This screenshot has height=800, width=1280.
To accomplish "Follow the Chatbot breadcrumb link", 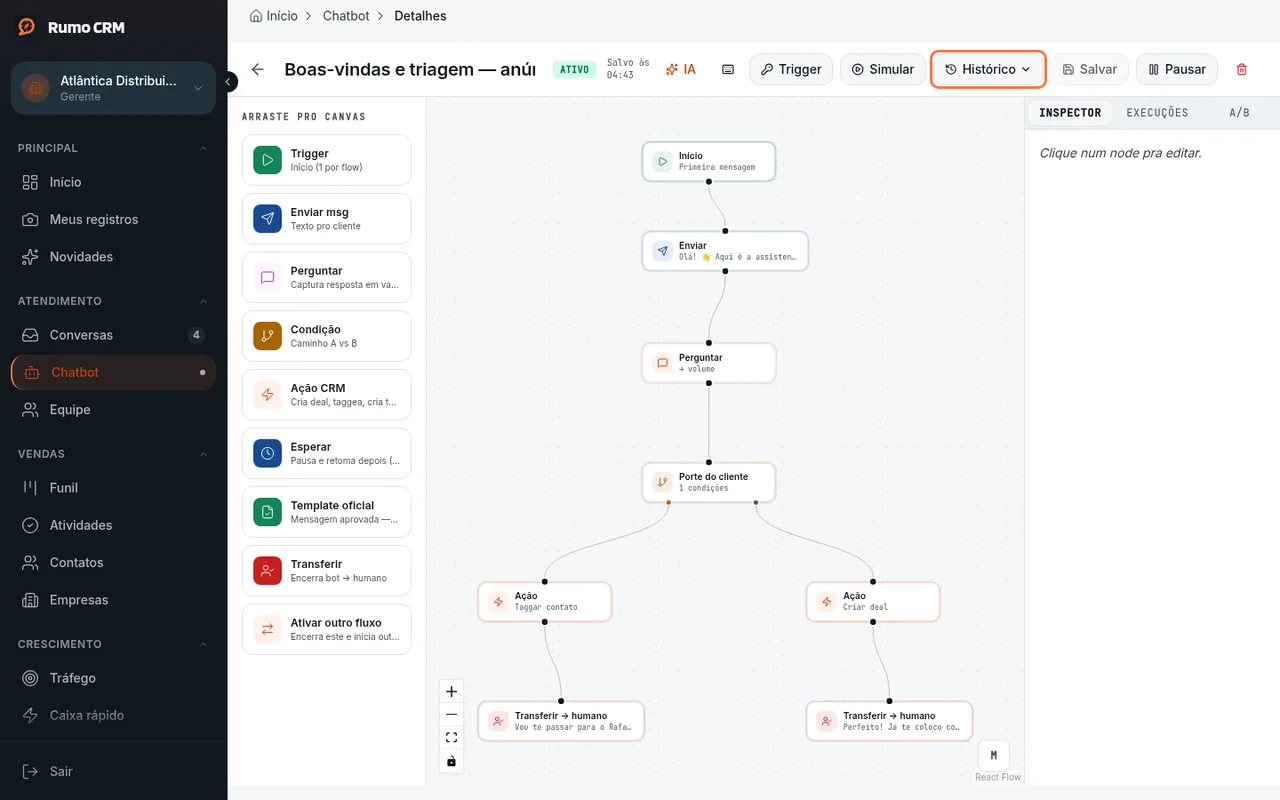I will 346,16.
